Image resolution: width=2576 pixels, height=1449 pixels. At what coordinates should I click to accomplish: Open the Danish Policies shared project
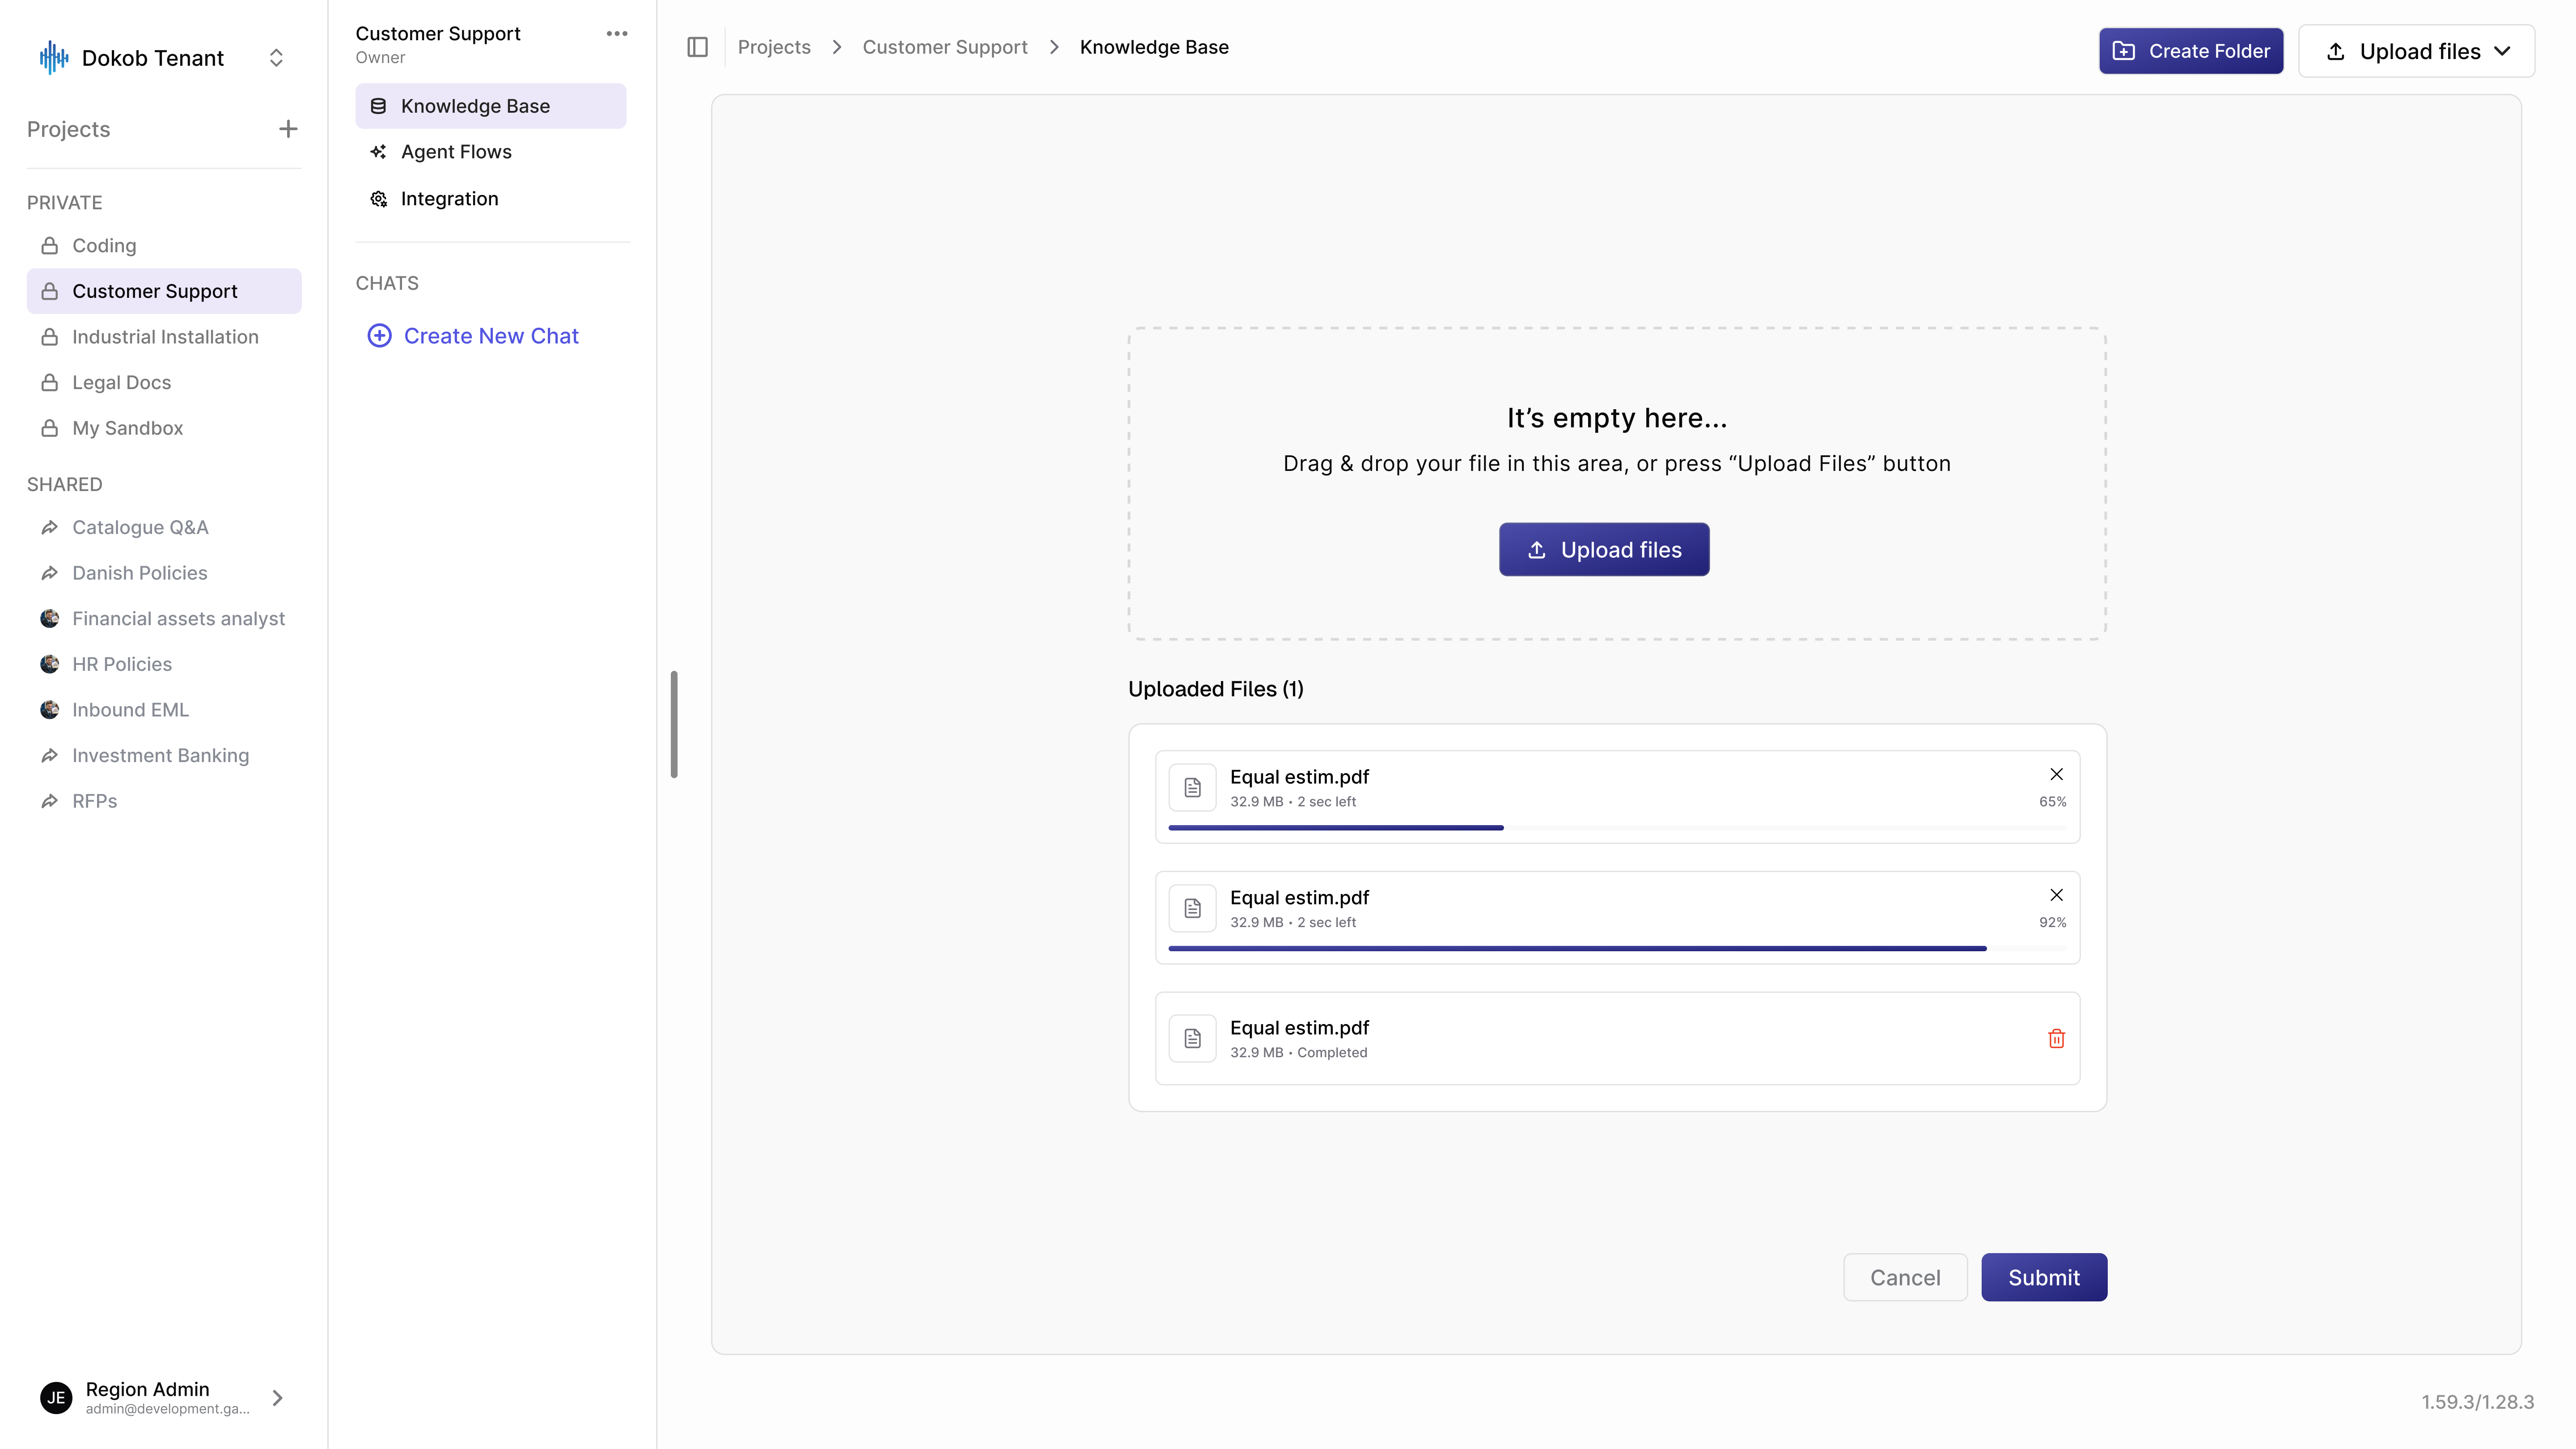tap(164, 573)
